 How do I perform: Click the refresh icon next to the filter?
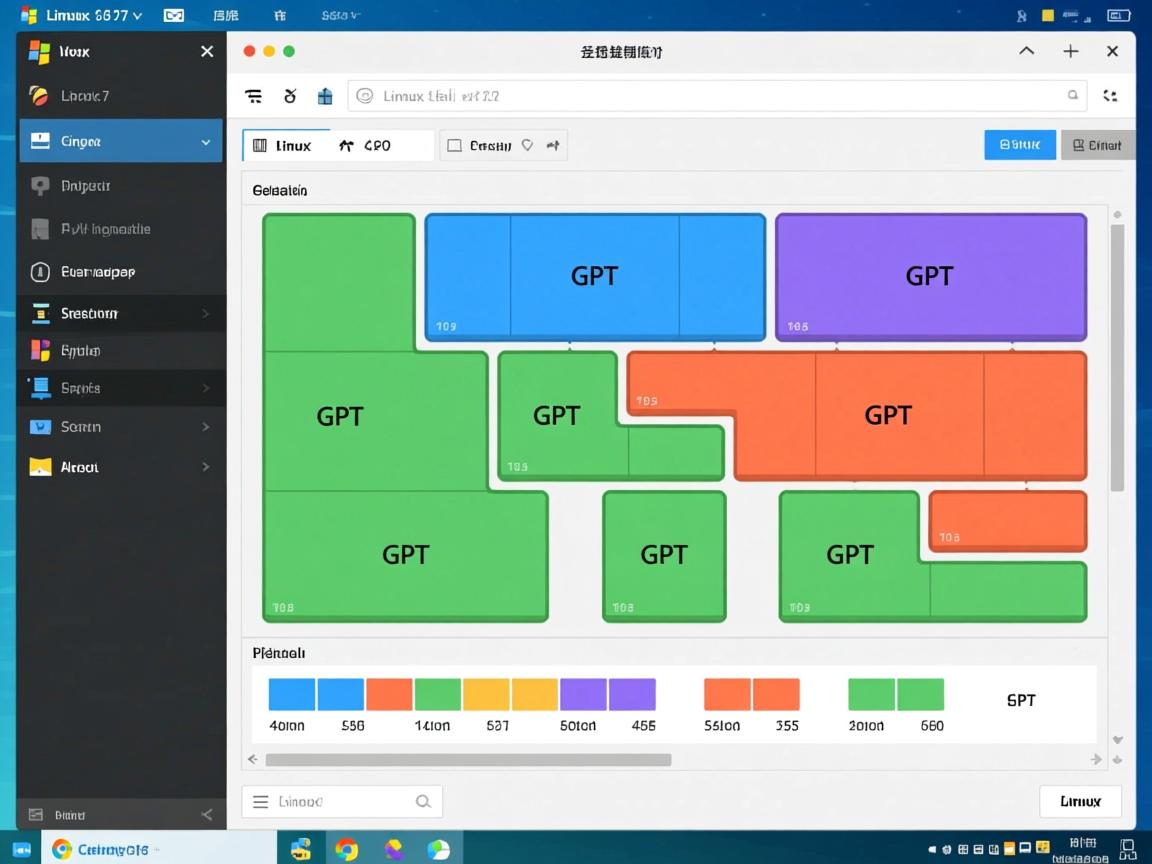pos(289,95)
